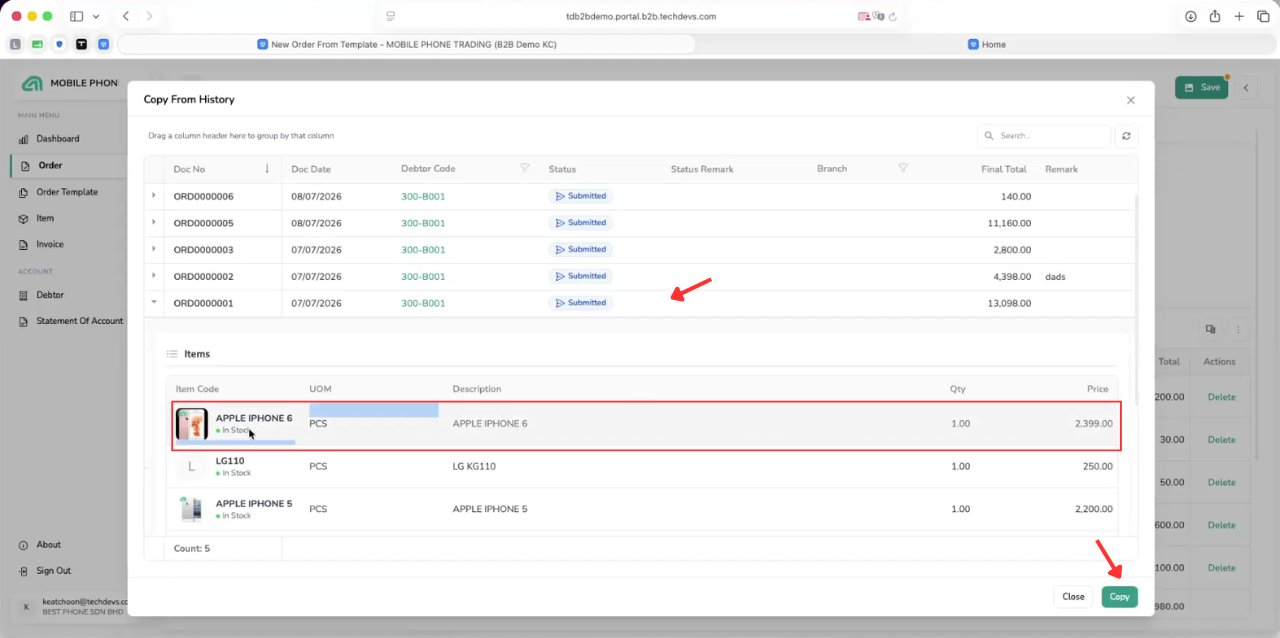1280x638 pixels.
Task: Open Dashboard in the main menu
Action: [x=58, y=139]
